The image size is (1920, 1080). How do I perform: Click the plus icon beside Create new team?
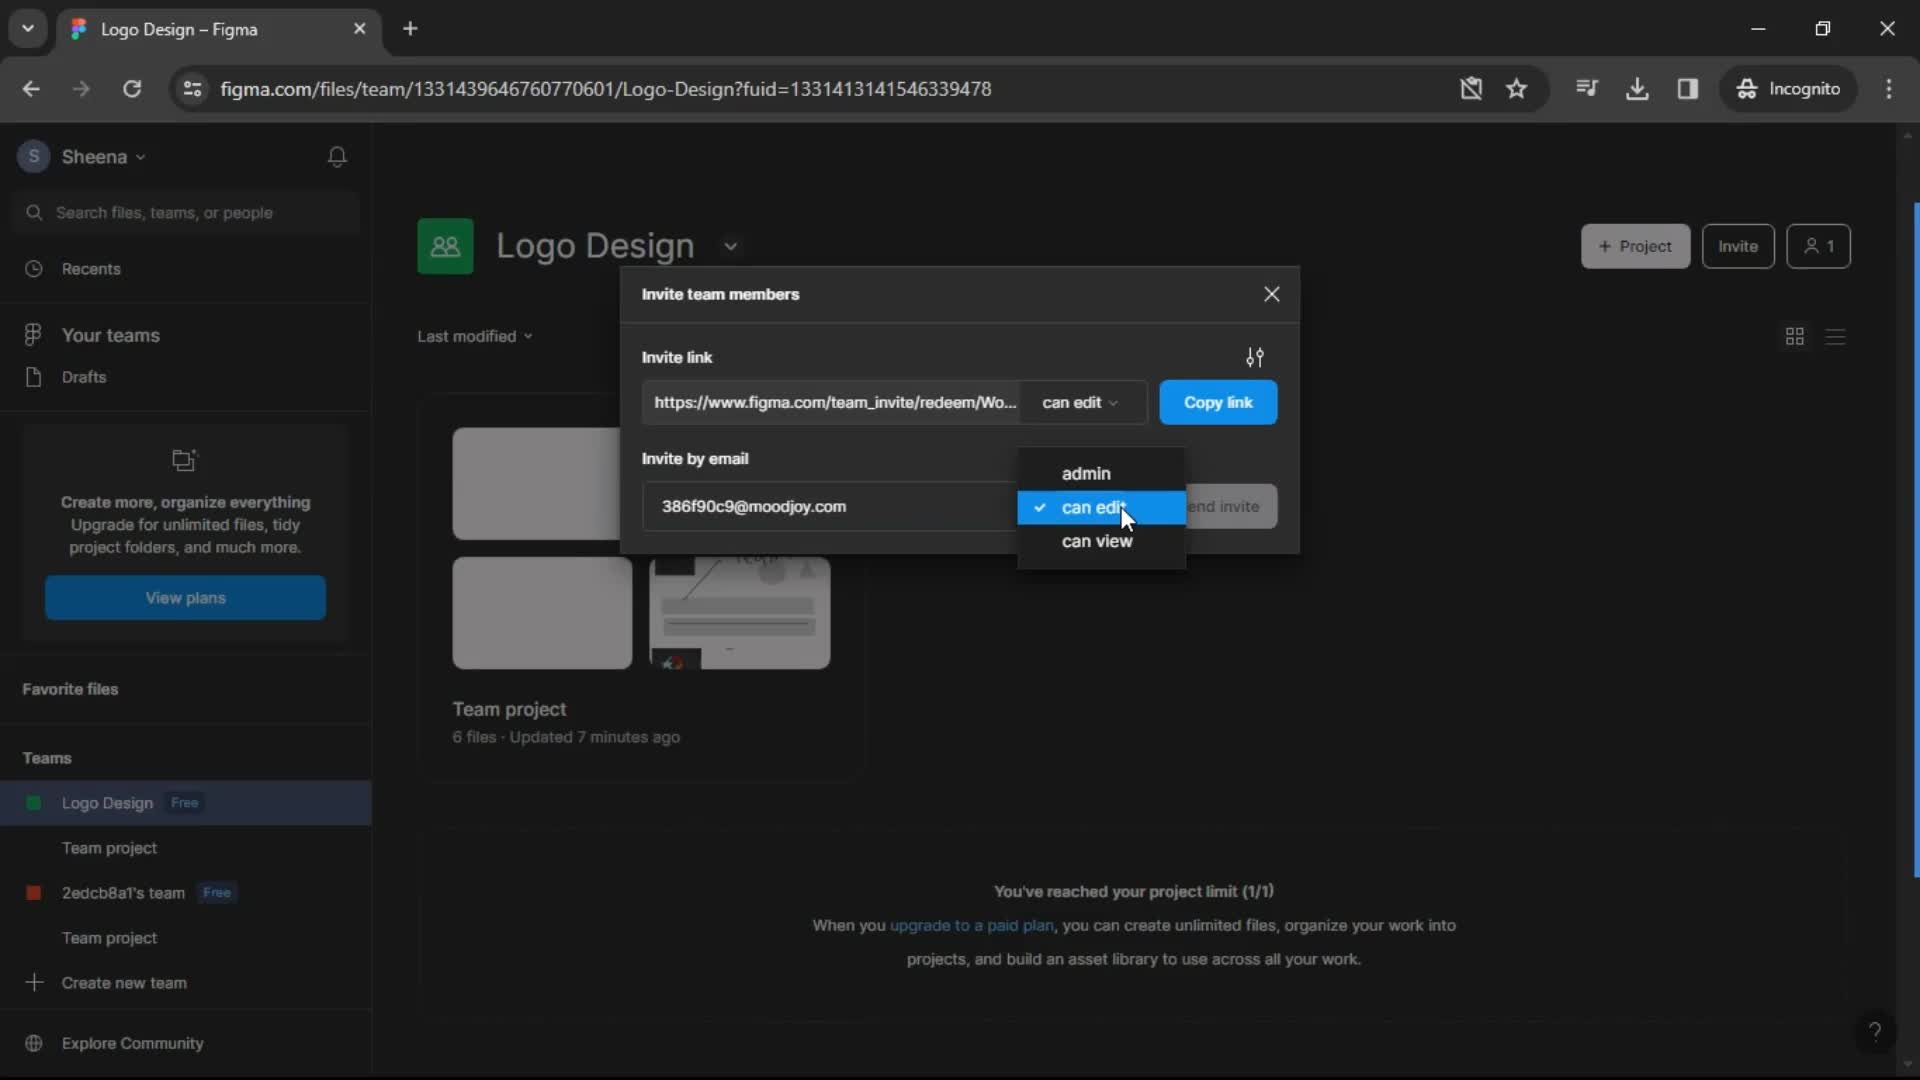[x=34, y=983]
